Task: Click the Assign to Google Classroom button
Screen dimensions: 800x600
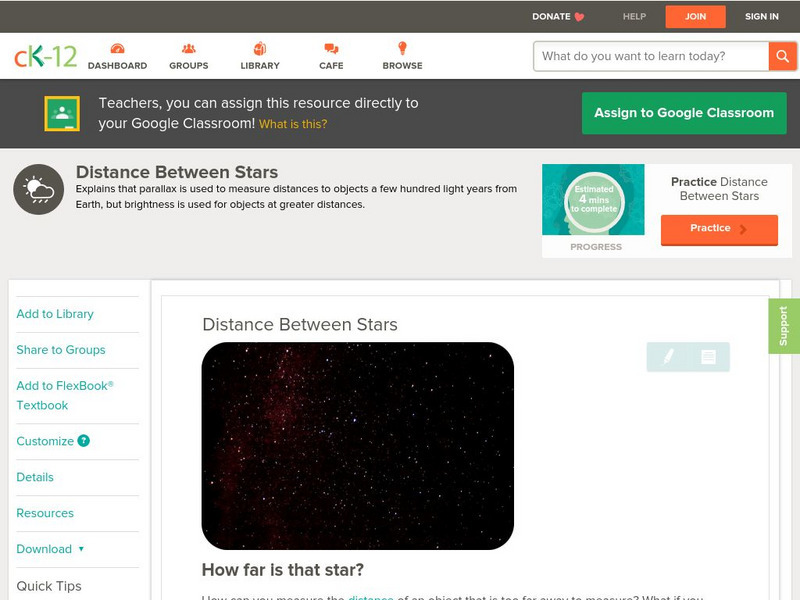Action: tap(683, 113)
